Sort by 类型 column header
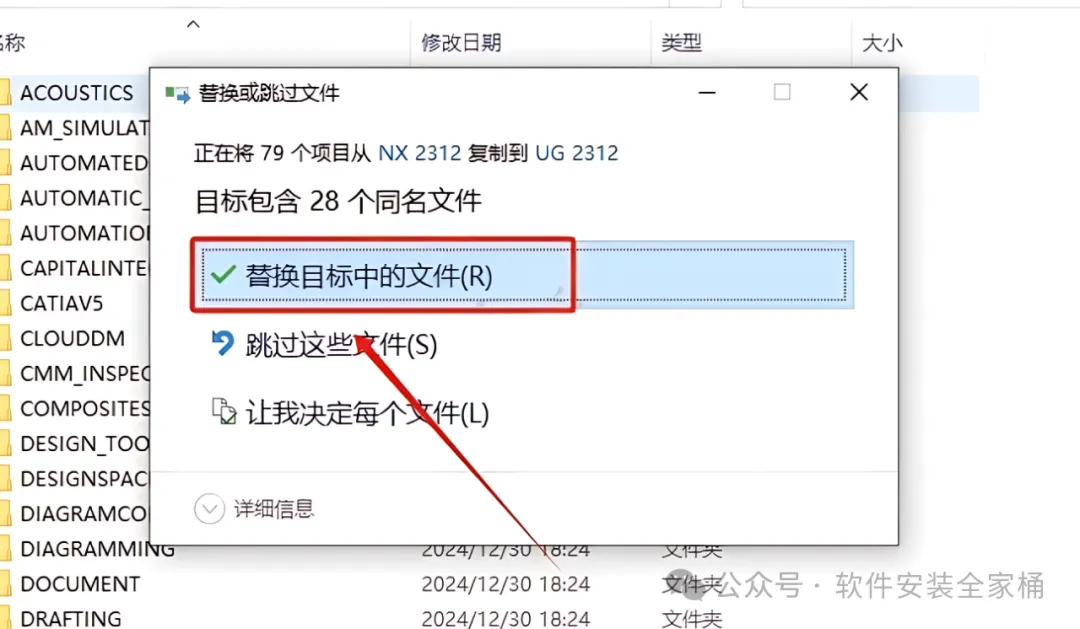This screenshot has width=1080, height=629. [681, 43]
